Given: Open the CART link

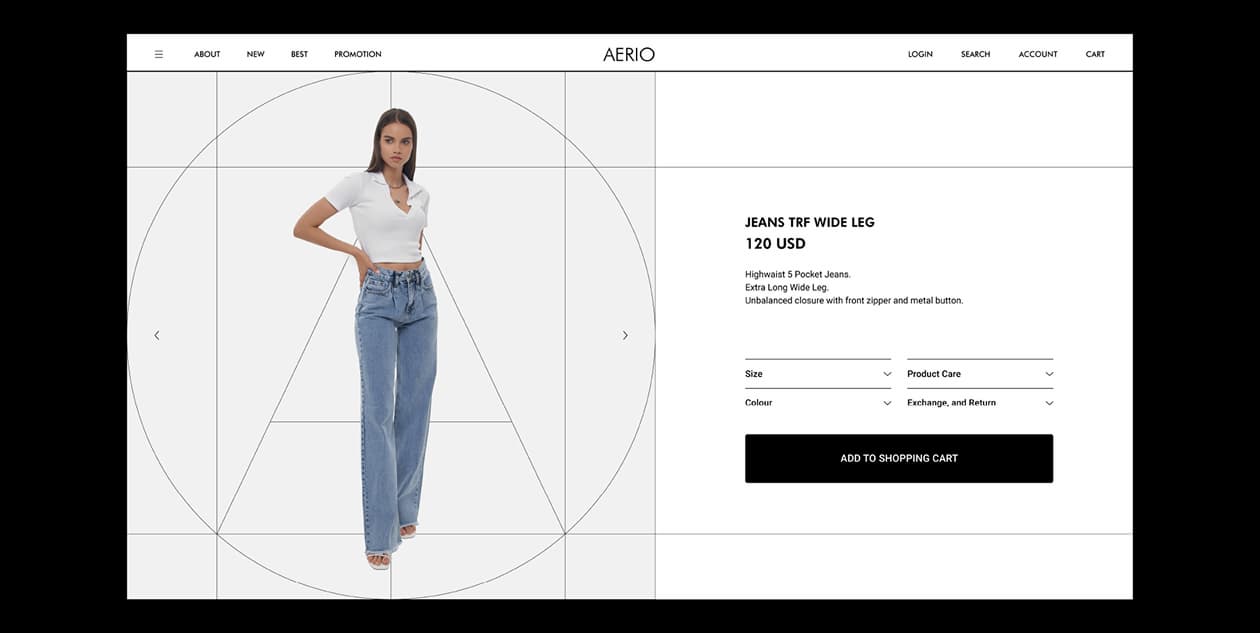Looking at the screenshot, I should (1095, 54).
